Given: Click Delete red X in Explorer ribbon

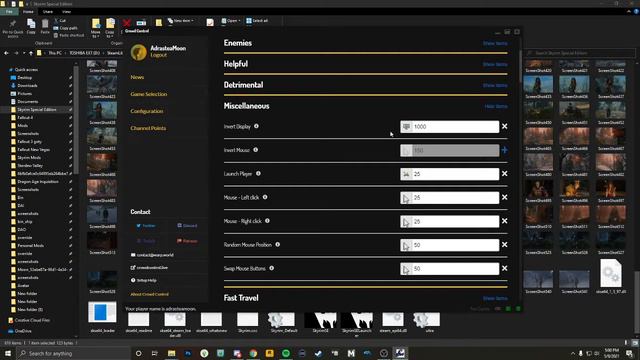Looking at the screenshot, I should click(x=127, y=23).
